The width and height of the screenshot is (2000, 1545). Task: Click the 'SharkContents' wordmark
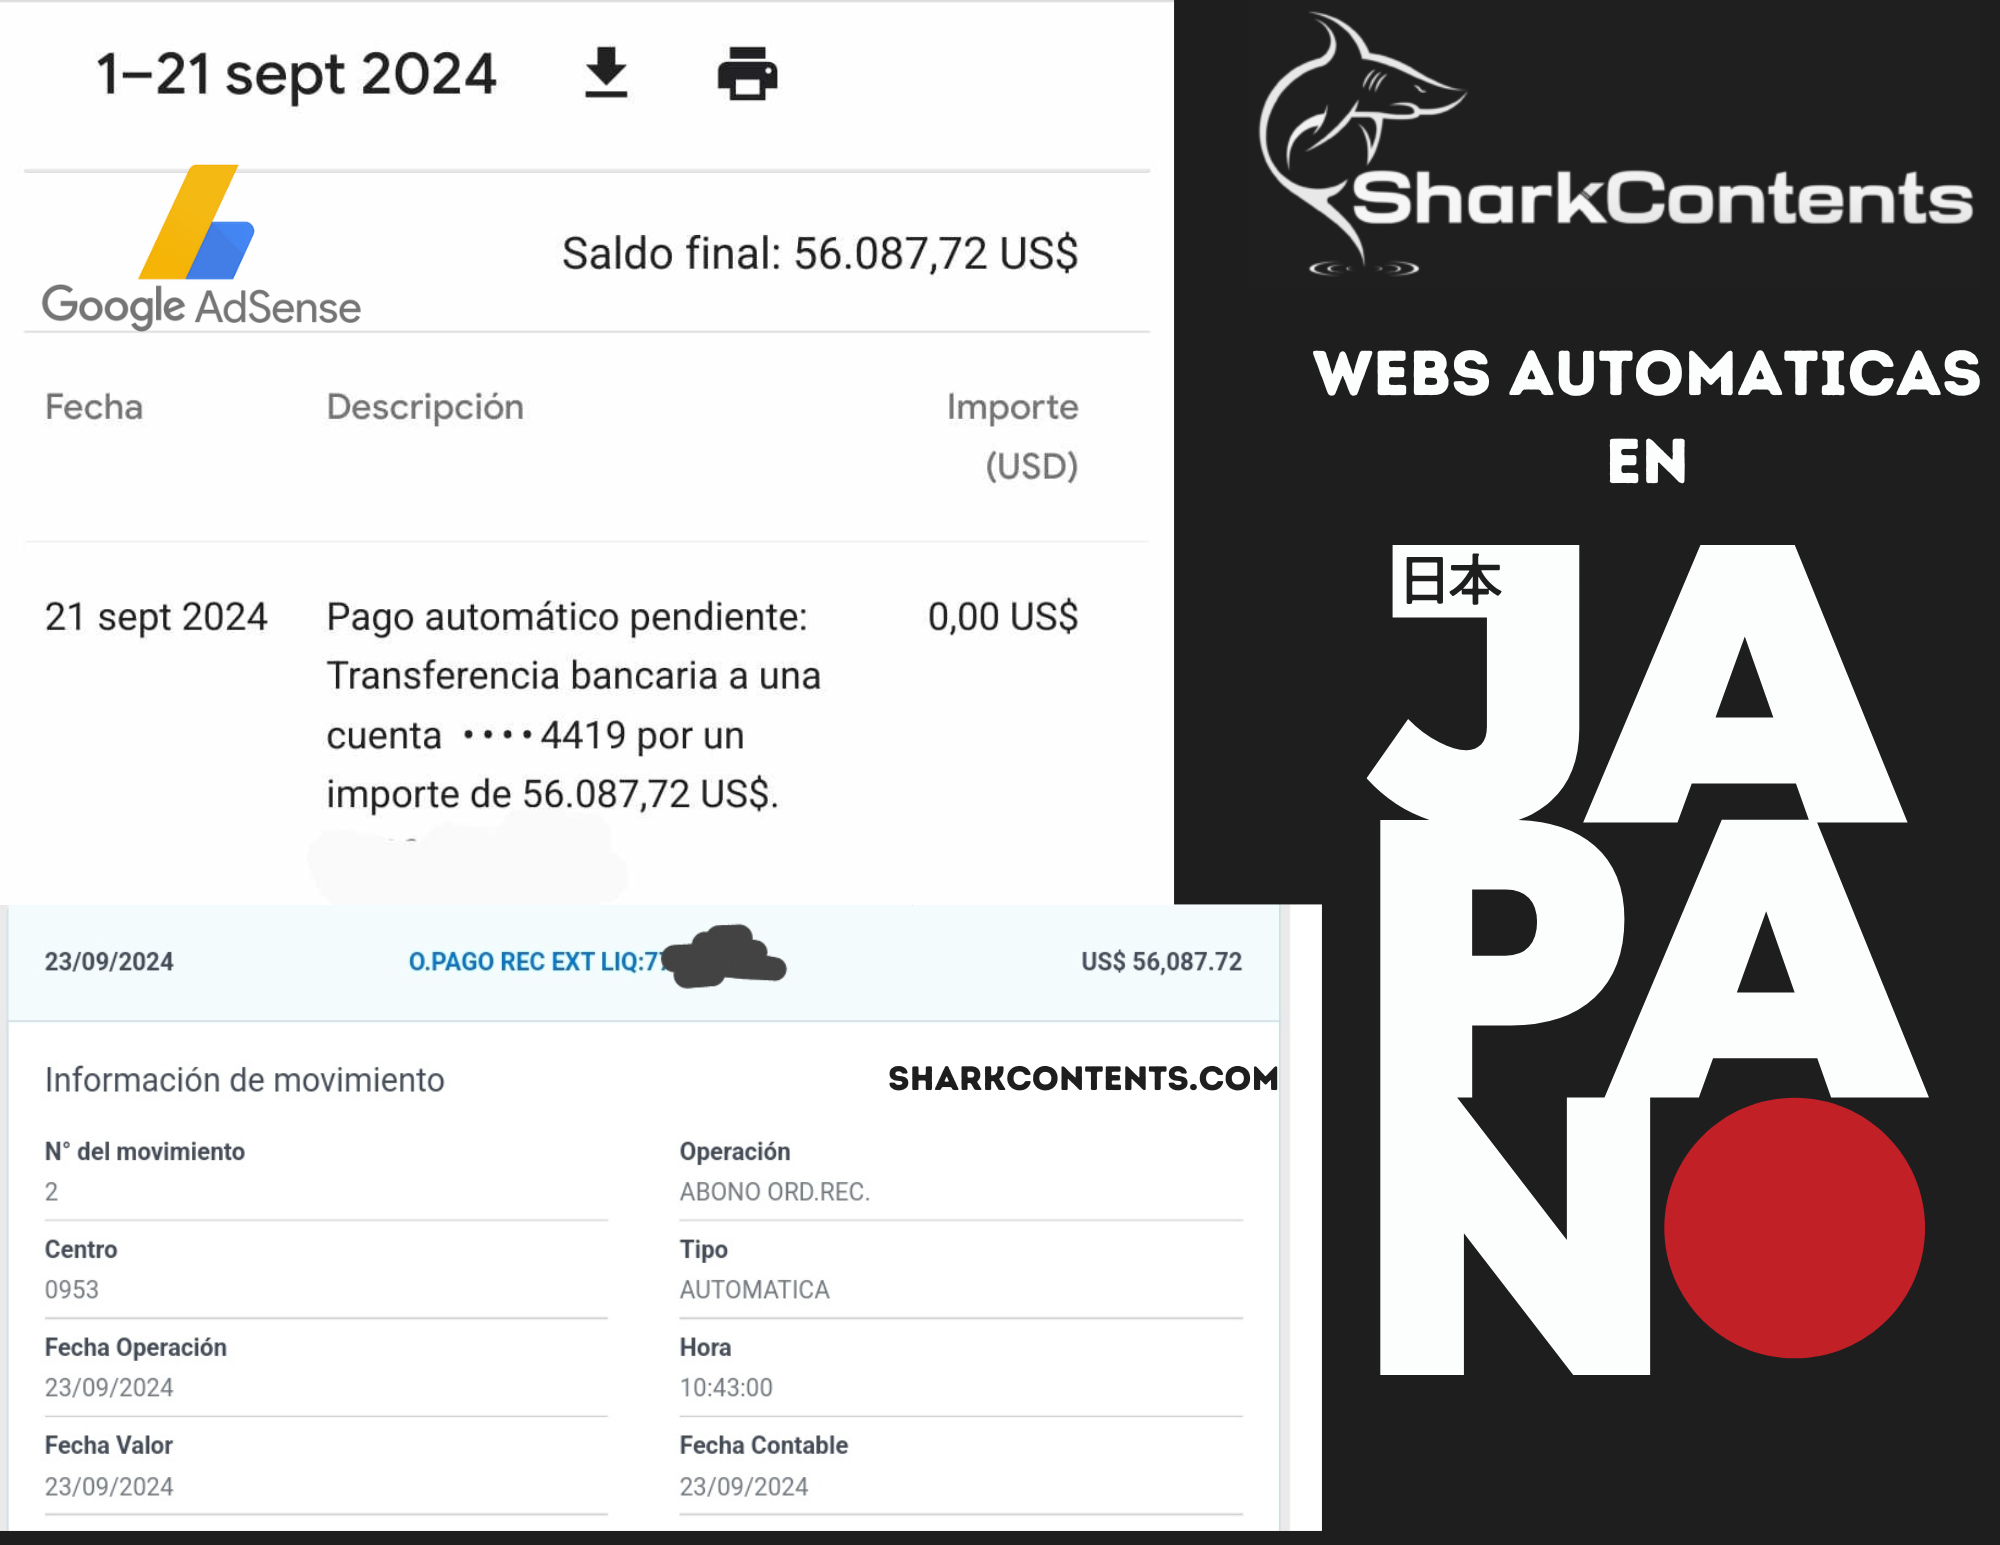[1662, 198]
